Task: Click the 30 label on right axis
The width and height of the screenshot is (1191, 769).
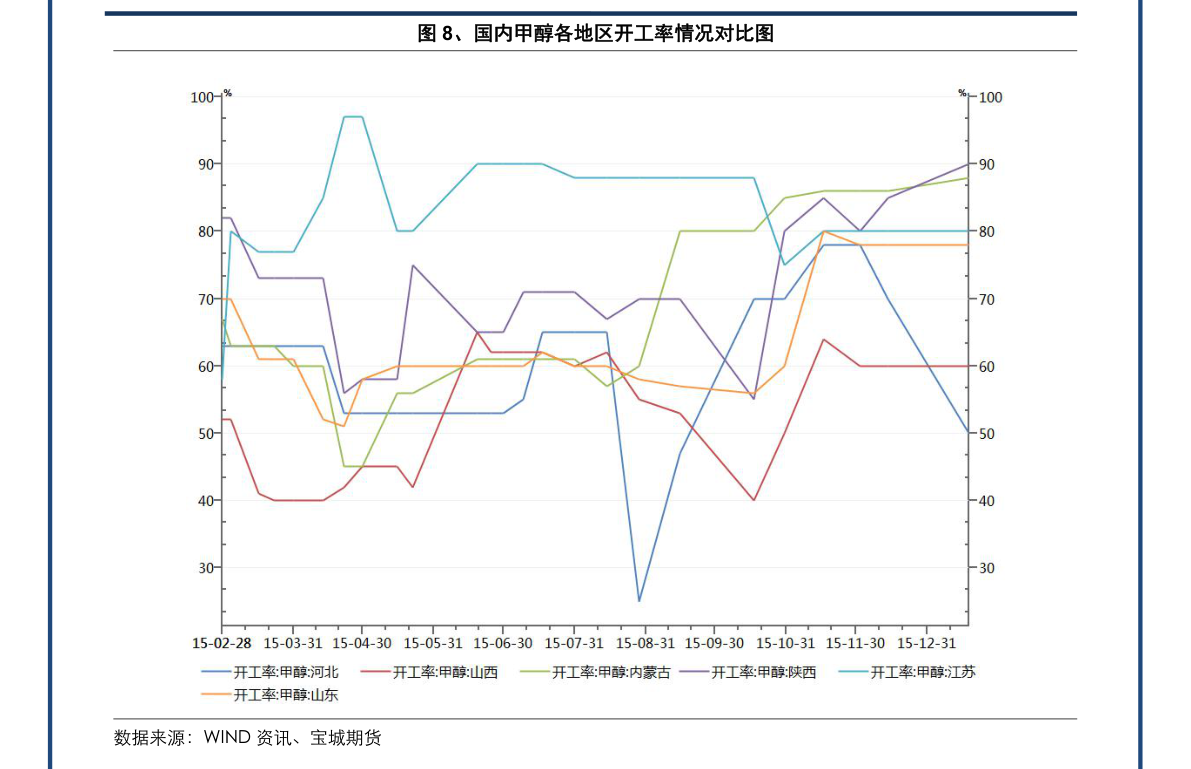Action: tap(988, 568)
